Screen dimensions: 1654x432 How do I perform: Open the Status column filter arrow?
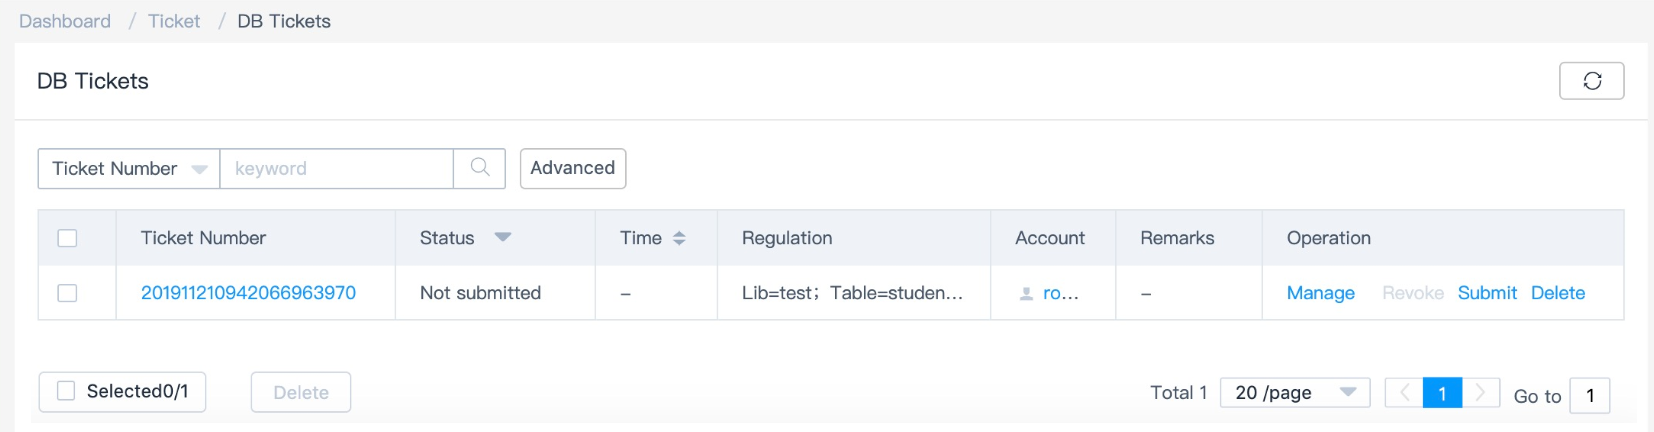click(502, 237)
